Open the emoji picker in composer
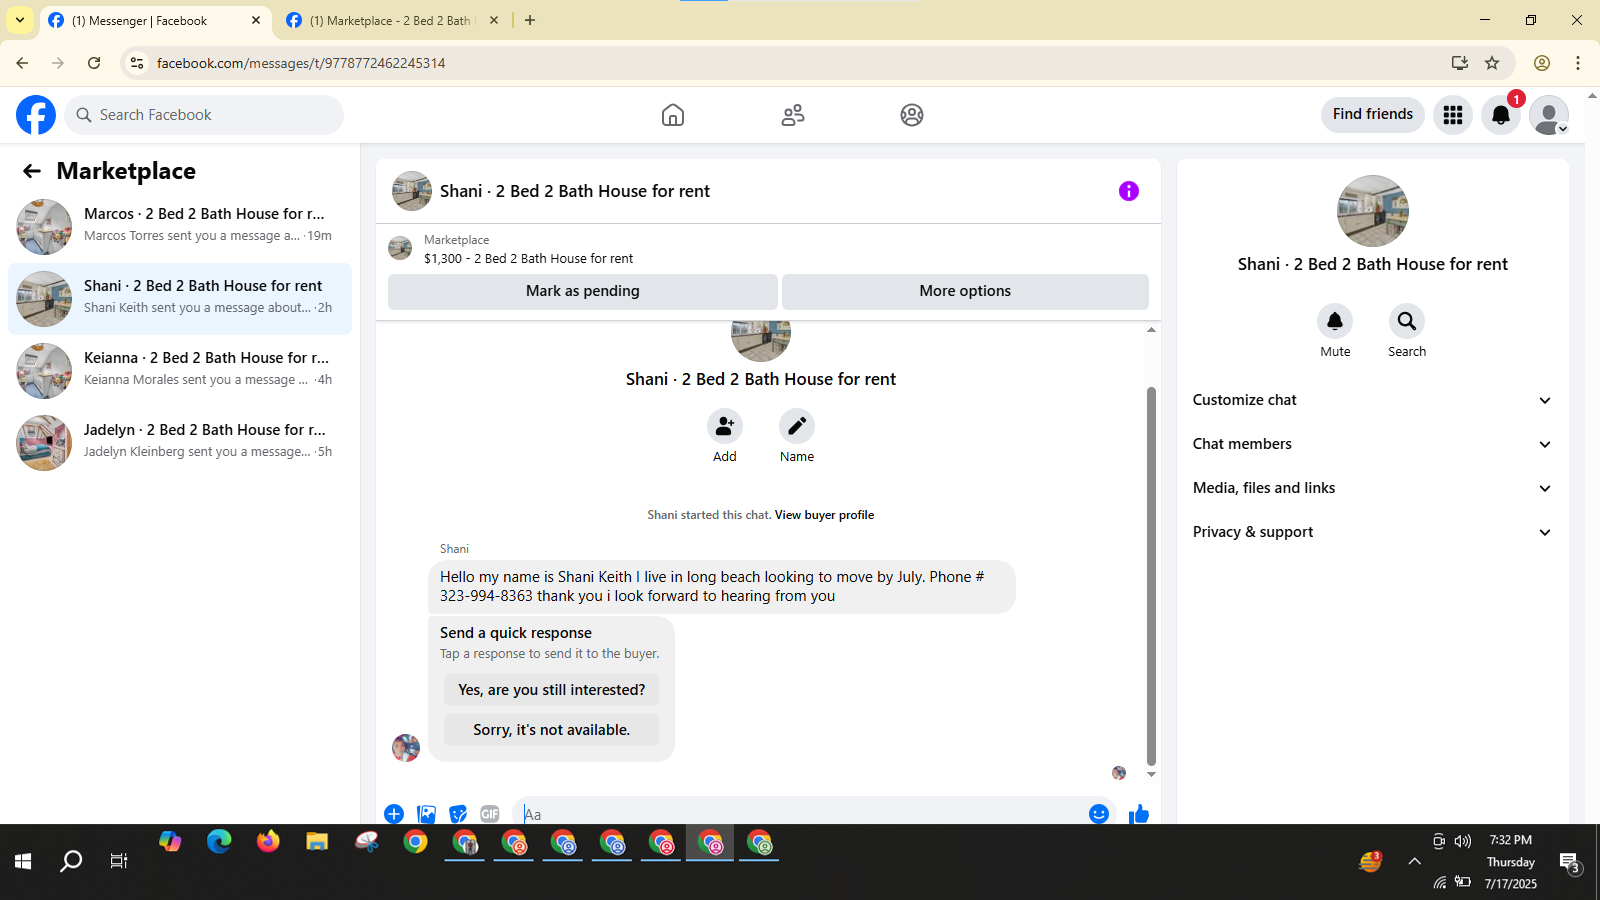 [1099, 814]
